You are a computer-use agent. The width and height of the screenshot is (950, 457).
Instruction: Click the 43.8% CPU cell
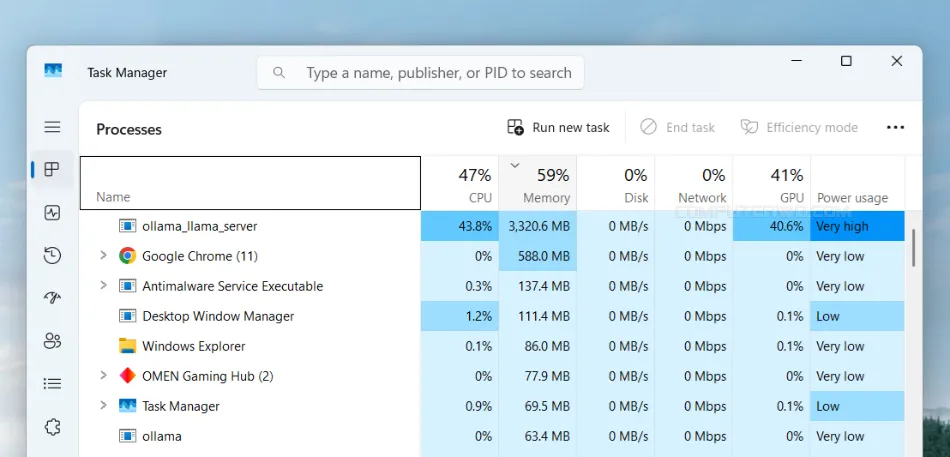tap(460, 226)
